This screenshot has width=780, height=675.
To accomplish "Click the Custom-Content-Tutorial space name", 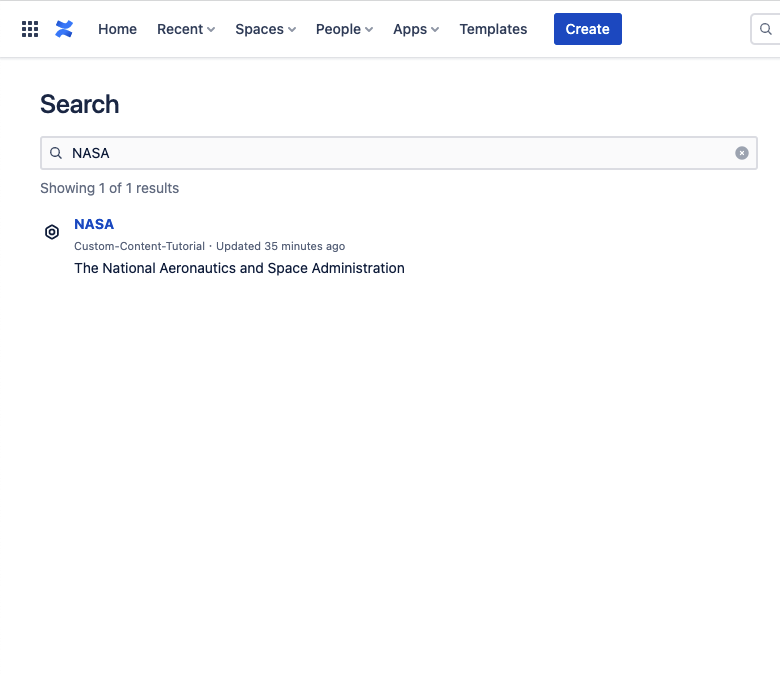I will pyautogui.click(x=139, y=246).
